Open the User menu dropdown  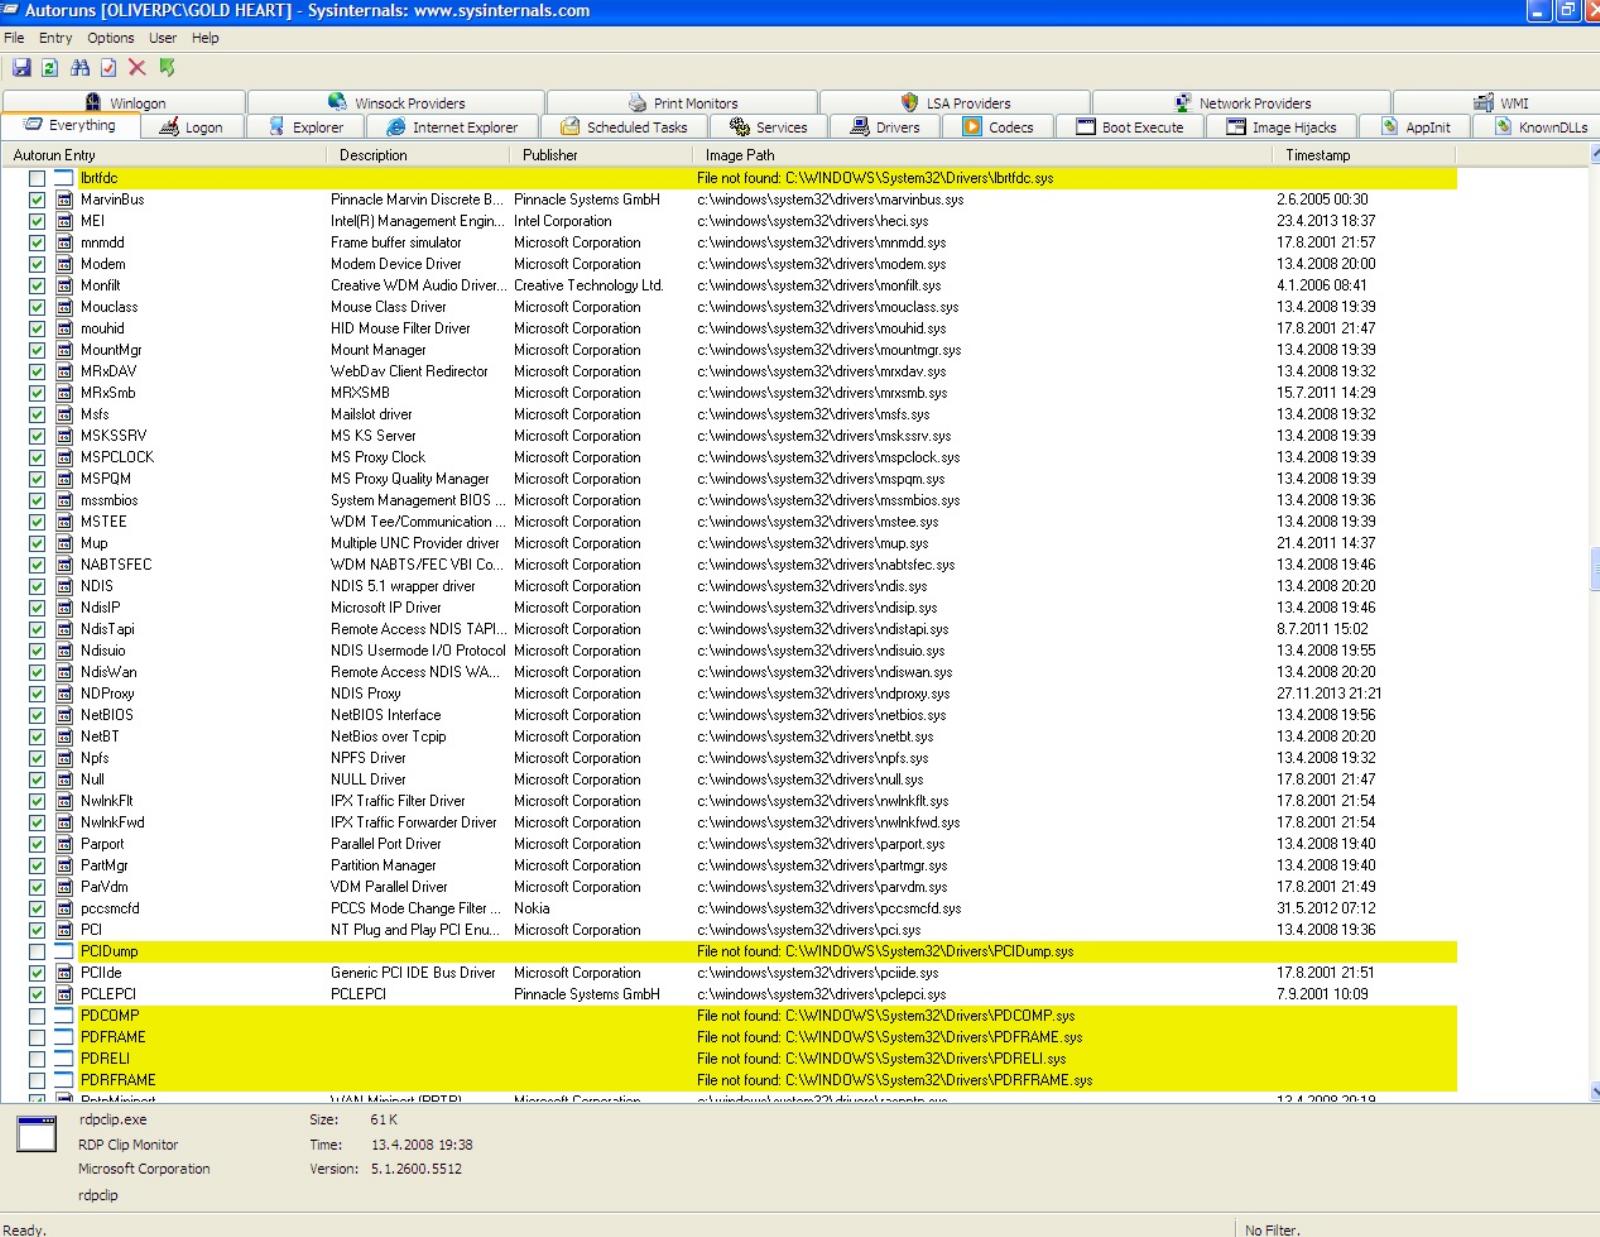[162, 38]
